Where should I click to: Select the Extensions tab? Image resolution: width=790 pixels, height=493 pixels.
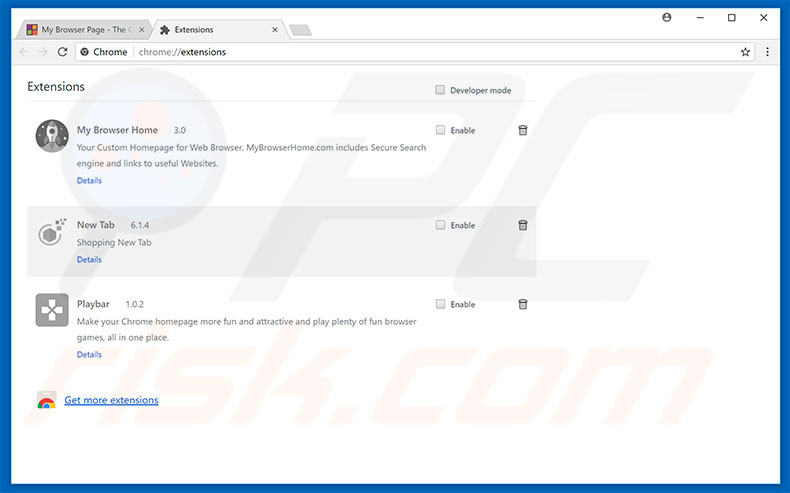(218, 30)
